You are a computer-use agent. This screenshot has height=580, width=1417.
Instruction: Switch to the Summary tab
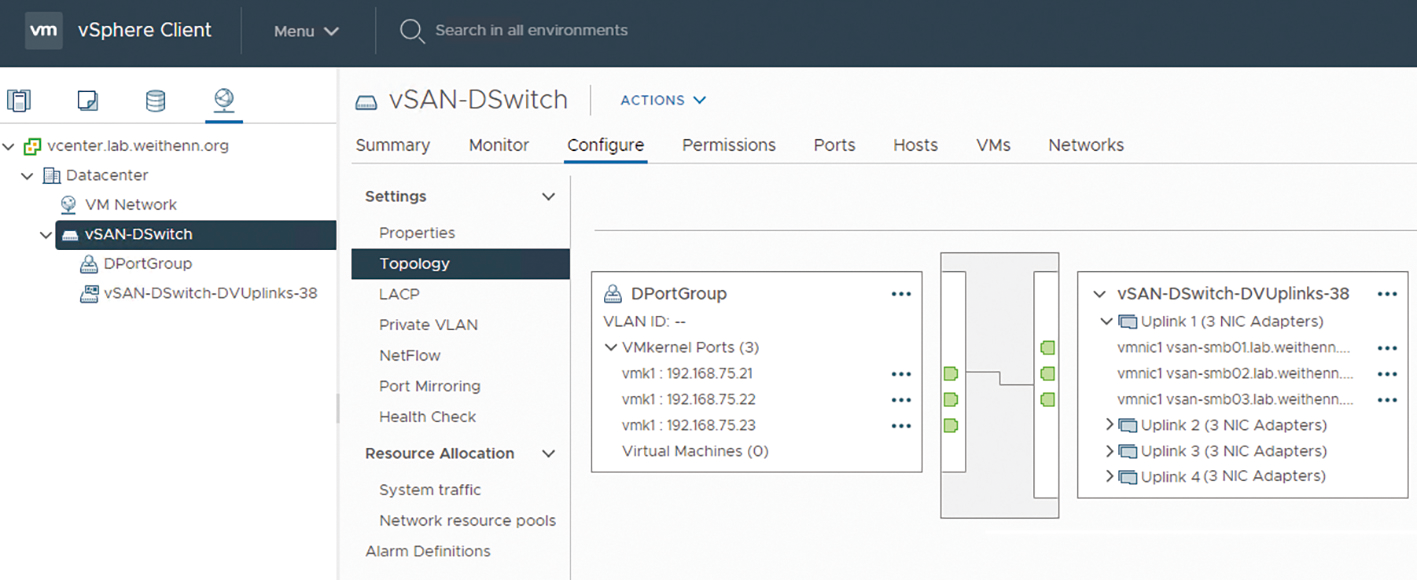click(393, 145)
